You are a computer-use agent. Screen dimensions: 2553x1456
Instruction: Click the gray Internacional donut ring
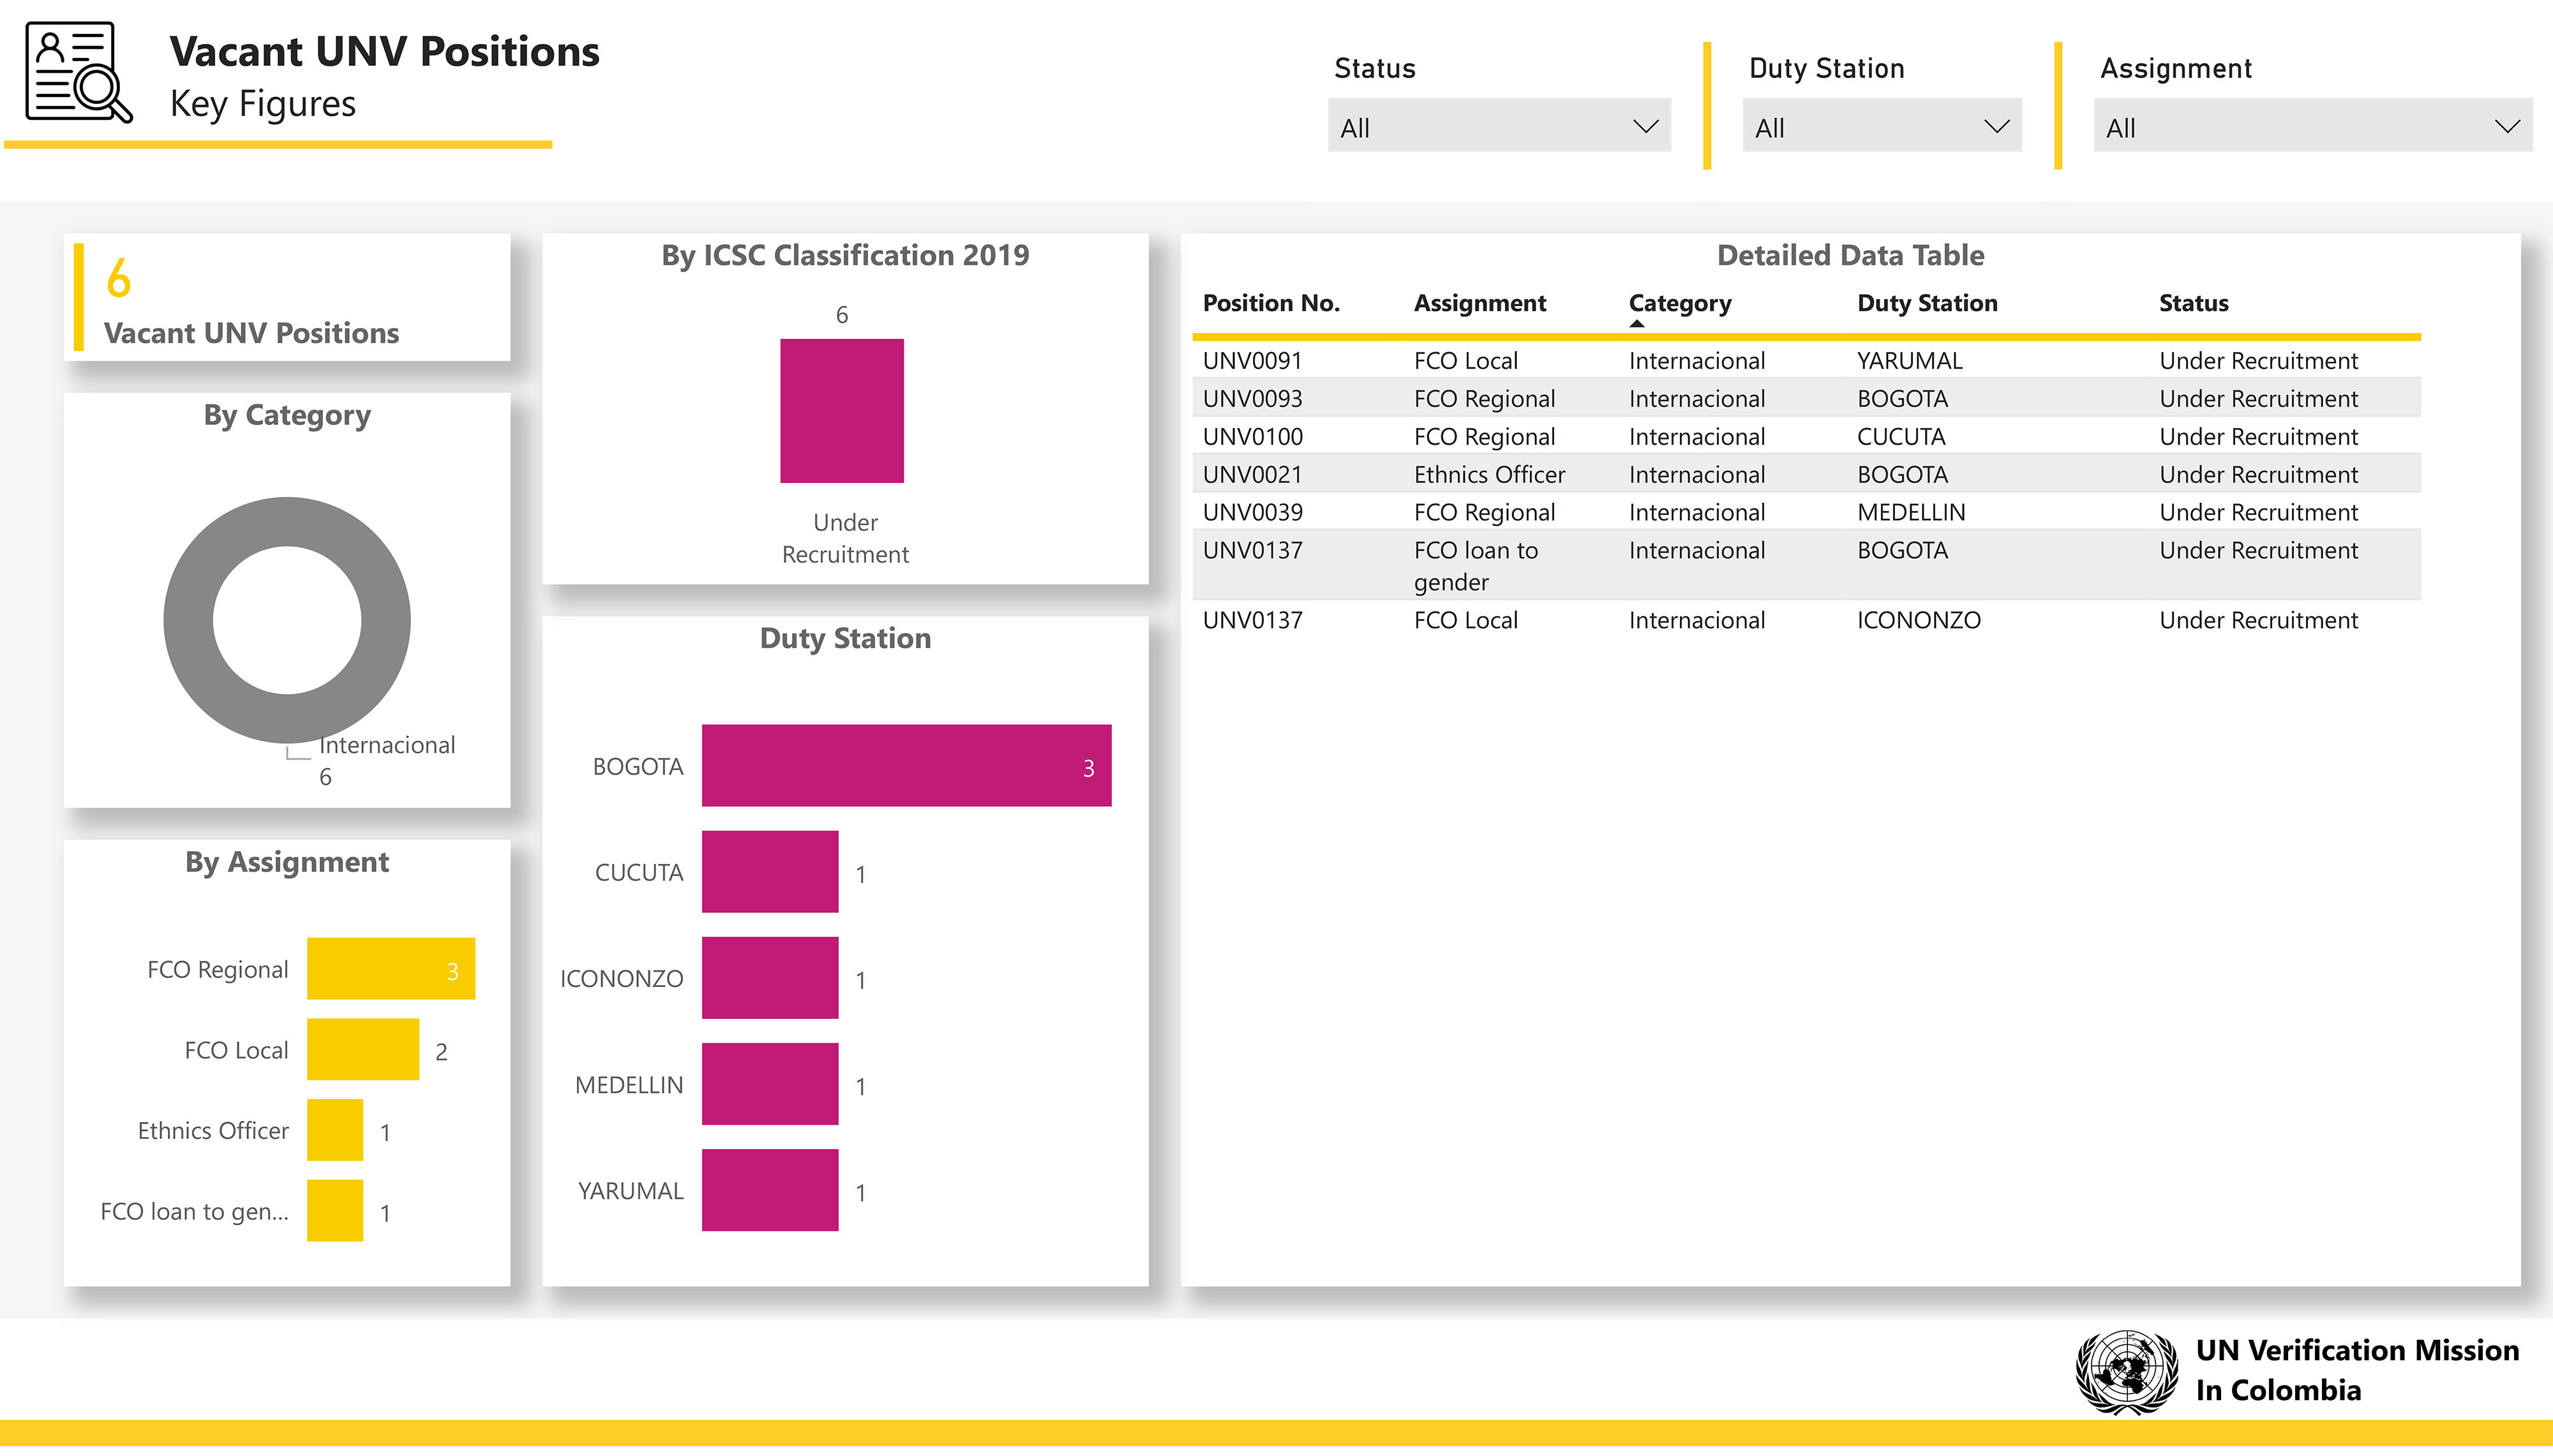tap(187, 620)
